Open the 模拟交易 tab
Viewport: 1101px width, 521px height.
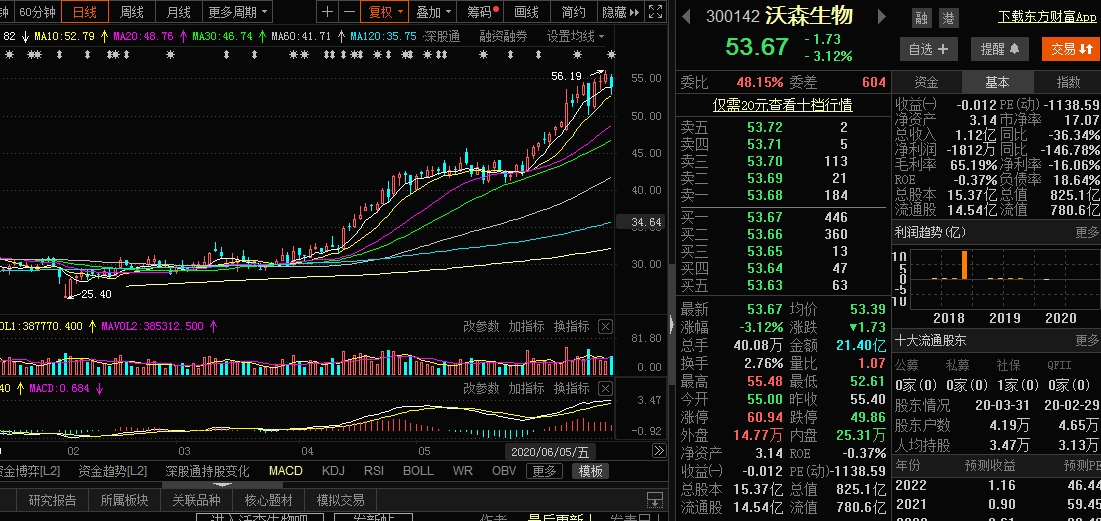pos(341,501)
